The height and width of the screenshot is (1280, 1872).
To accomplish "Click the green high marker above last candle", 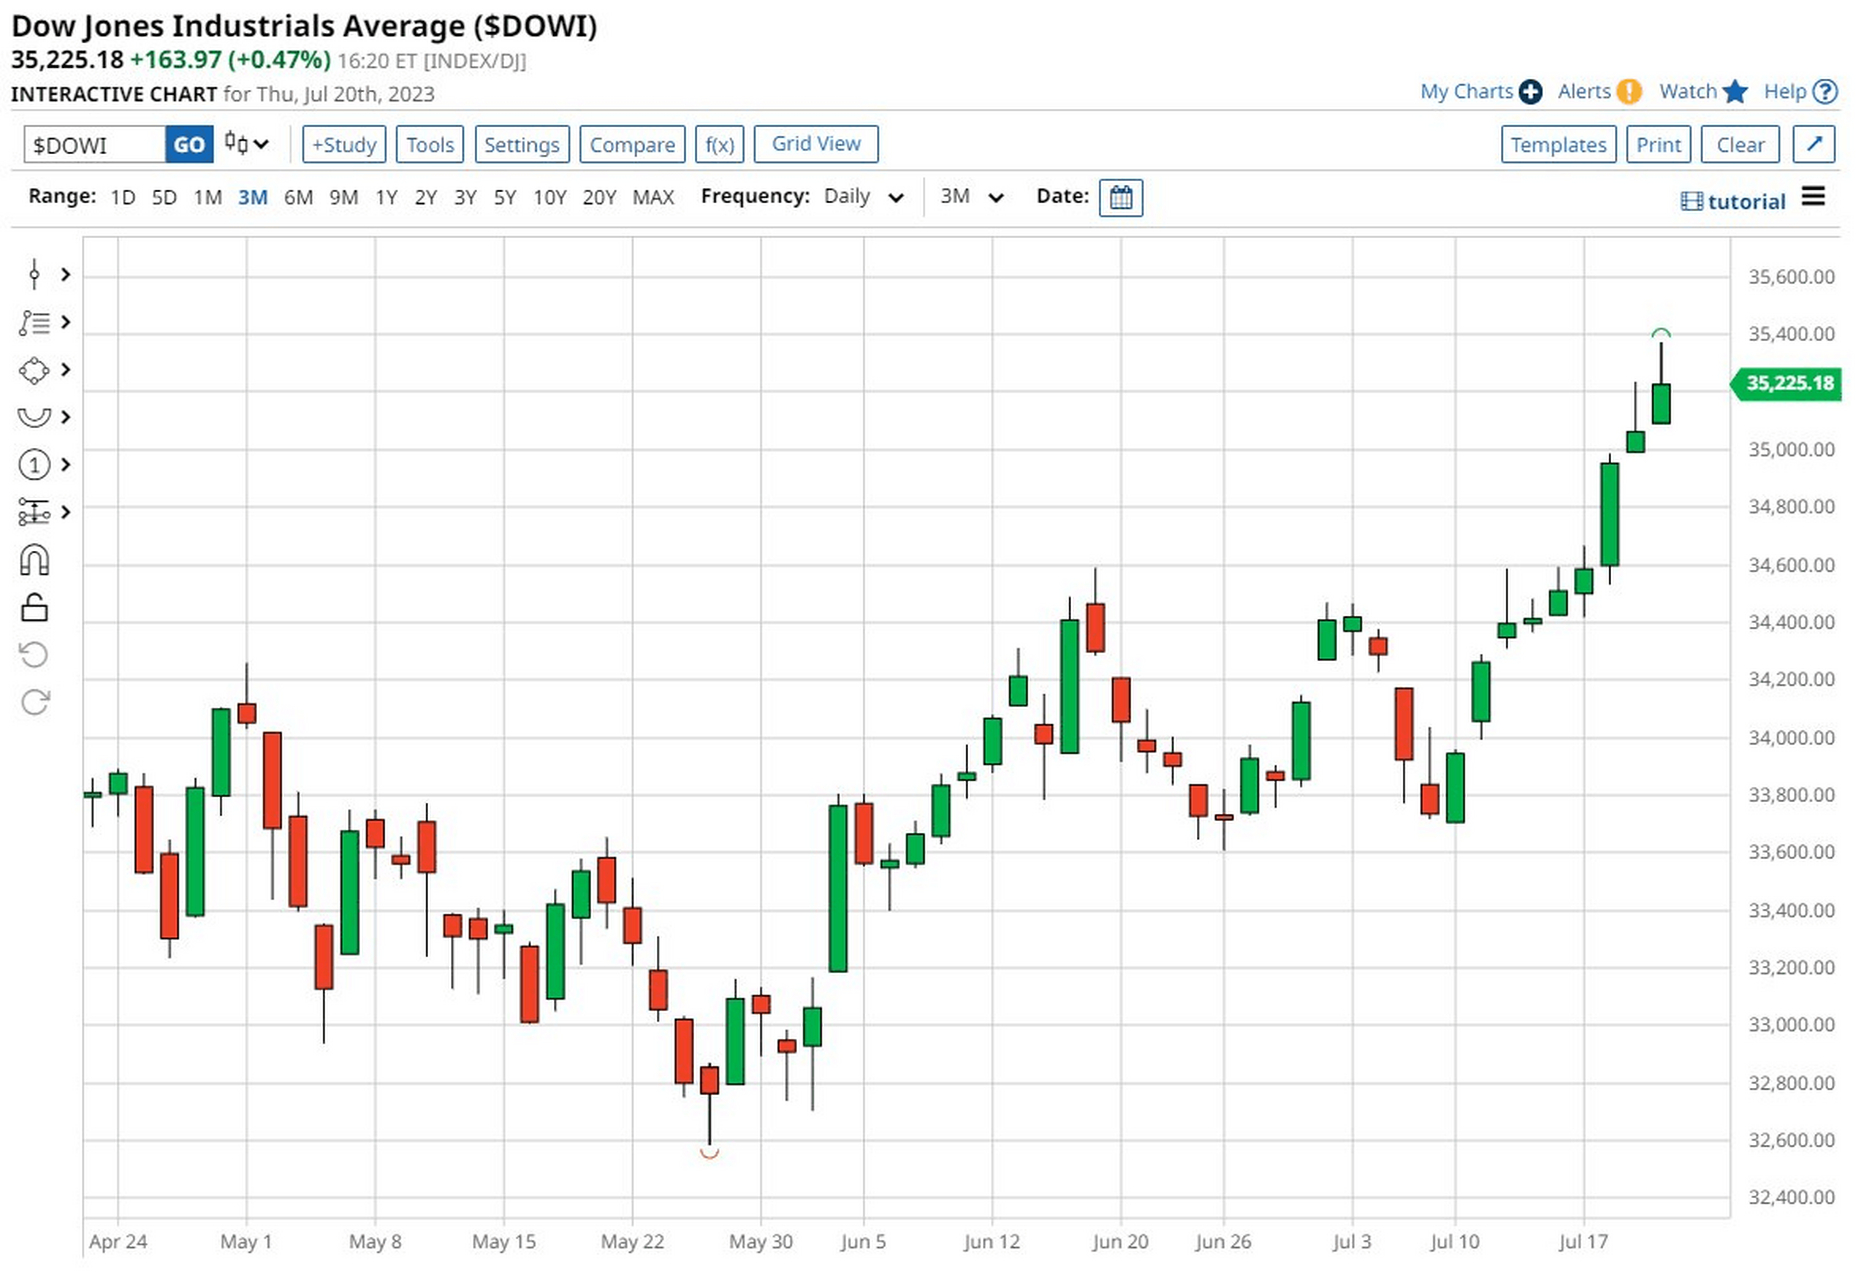I will (1660, 333).
